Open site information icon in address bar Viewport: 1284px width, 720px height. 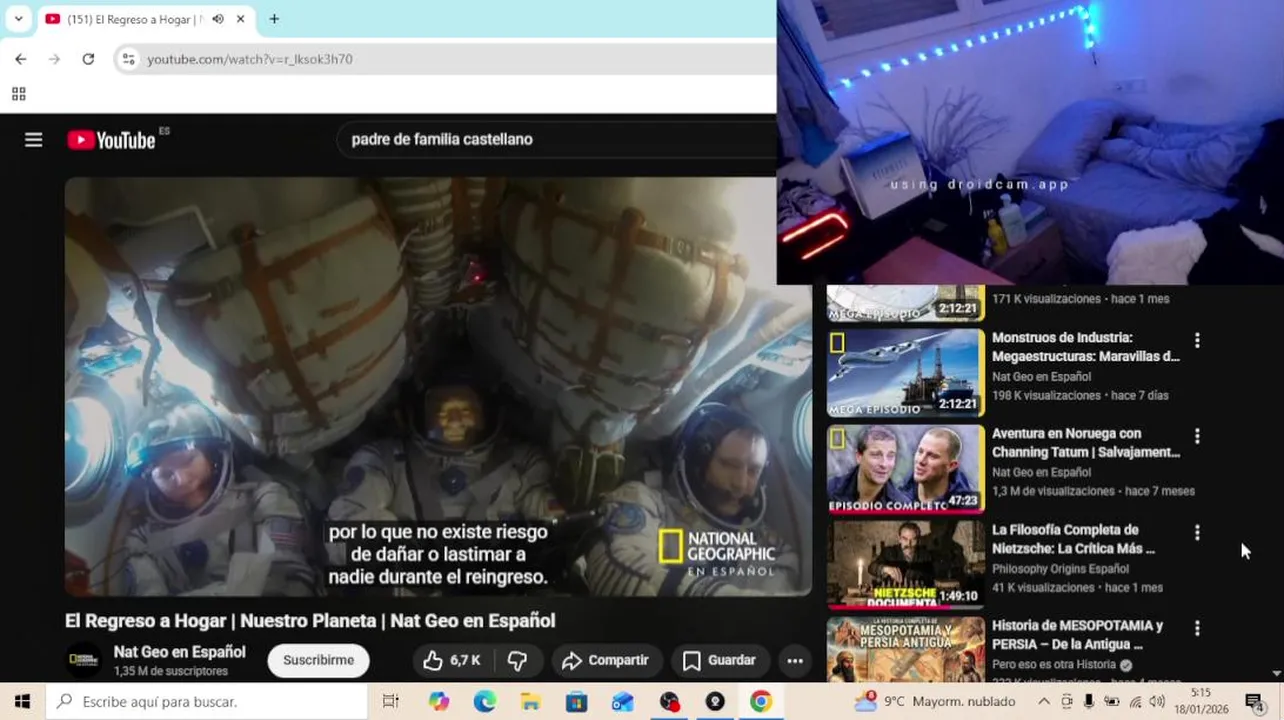click(128, 59)
